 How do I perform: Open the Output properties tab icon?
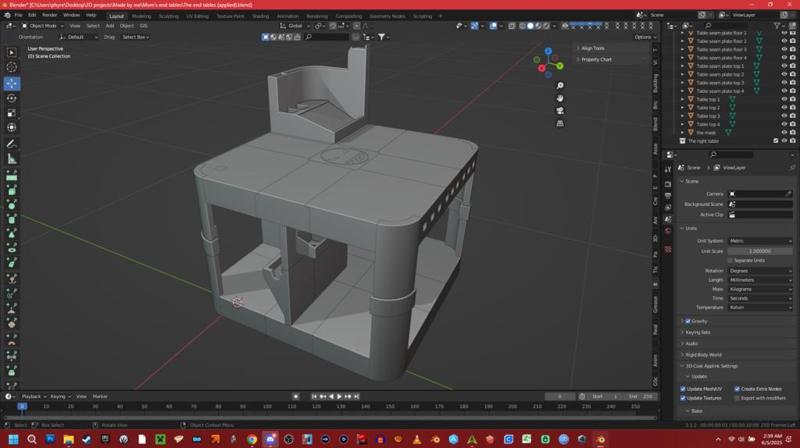[668, 195]
